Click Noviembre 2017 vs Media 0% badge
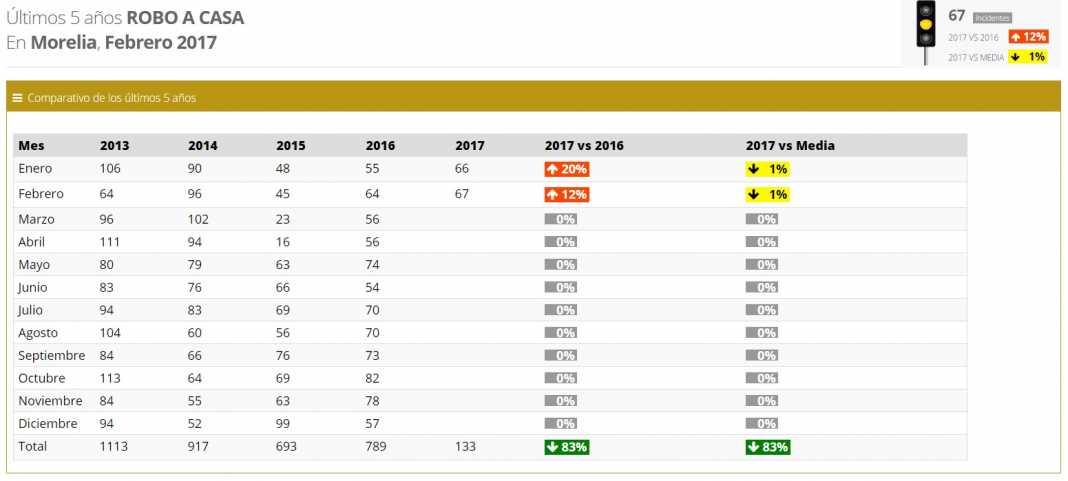This screenshot has height=481, width=1068. click(x=761, y=401)
